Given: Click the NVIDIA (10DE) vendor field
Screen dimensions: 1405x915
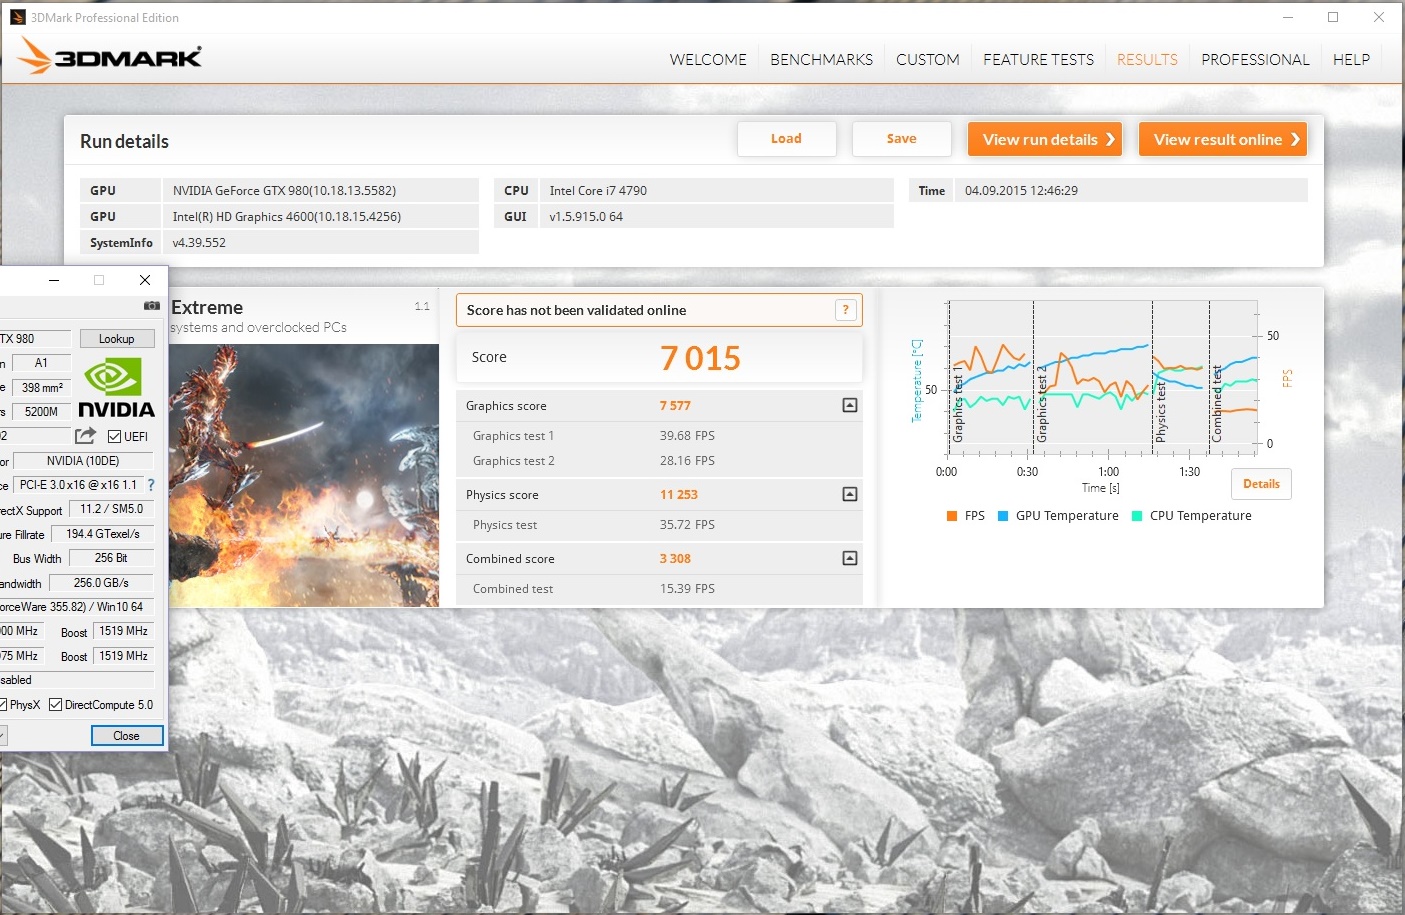Looking at the screenshot, I should [x=83, y=461].
